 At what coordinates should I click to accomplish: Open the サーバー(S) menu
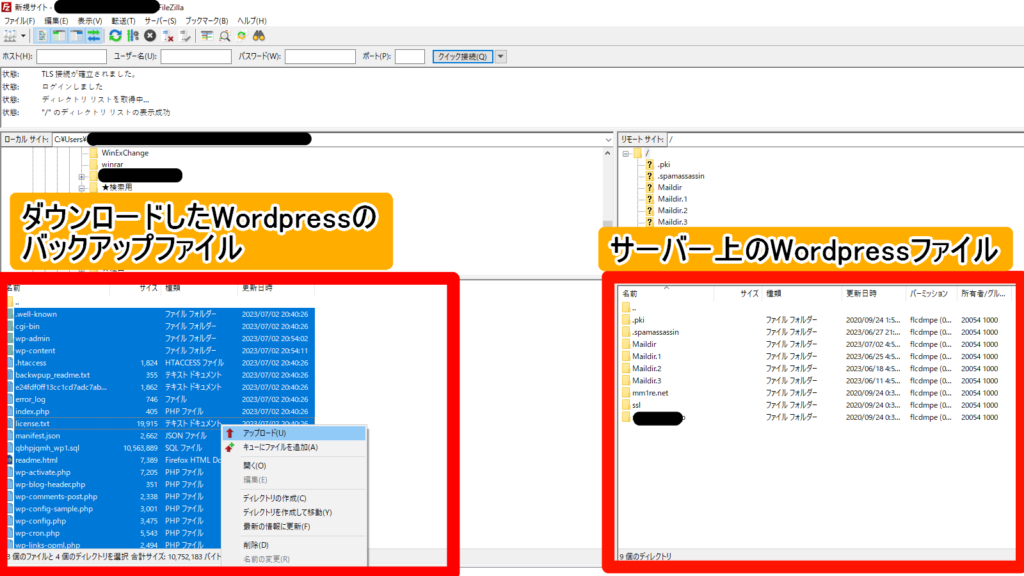160,21
